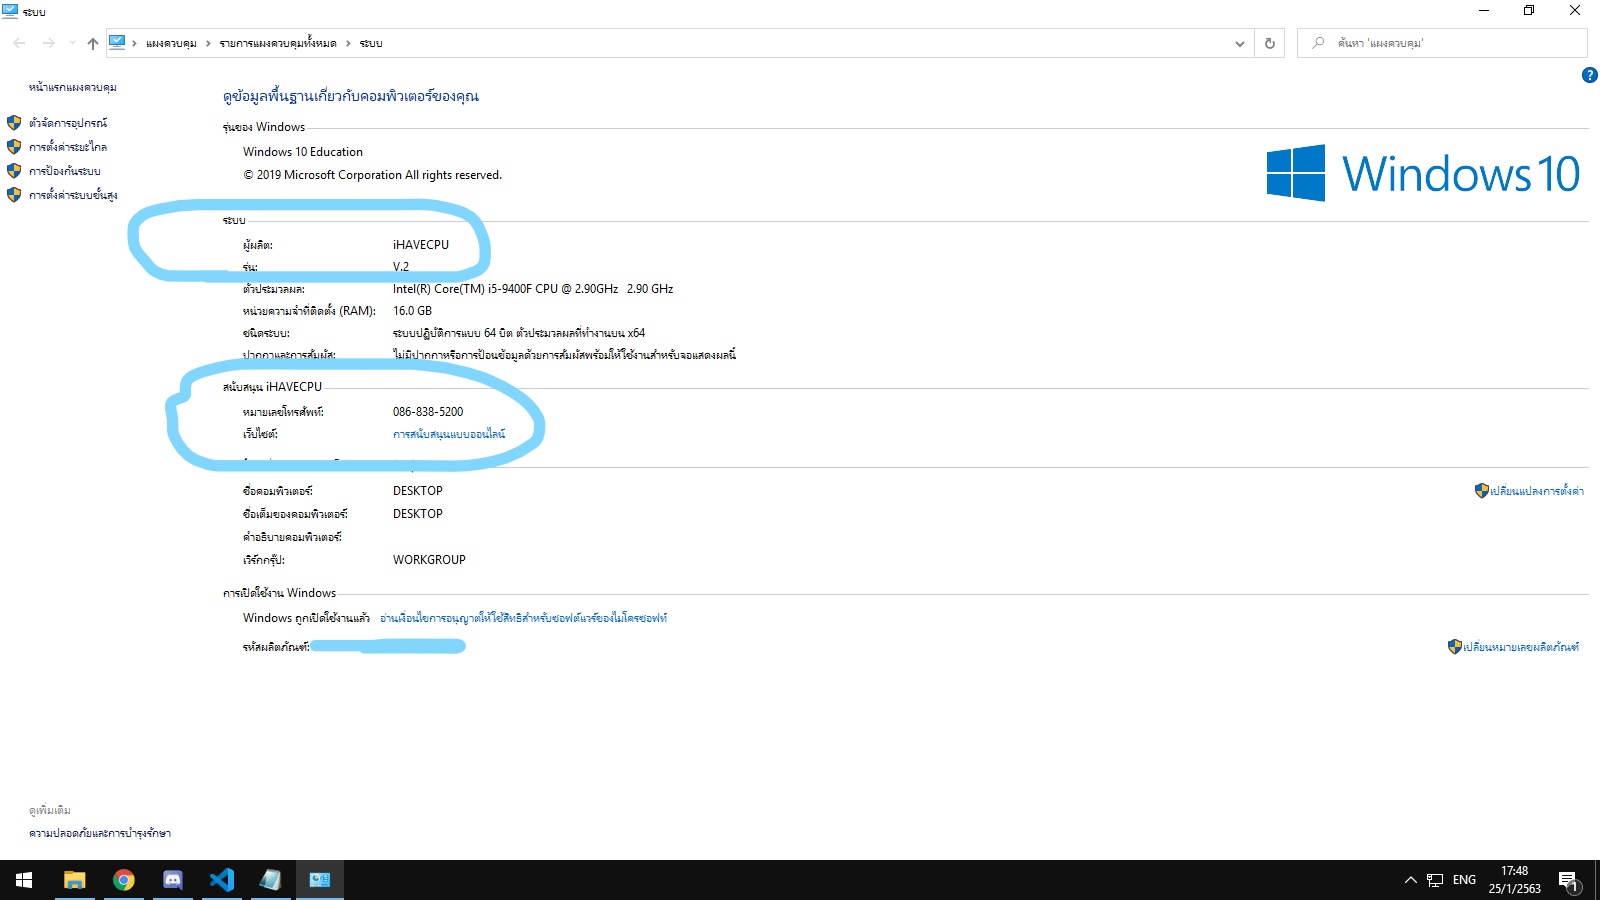Screen dimensions: 1600x900
Task: Click the computer icon in the address bar
Action: [117, 42]
